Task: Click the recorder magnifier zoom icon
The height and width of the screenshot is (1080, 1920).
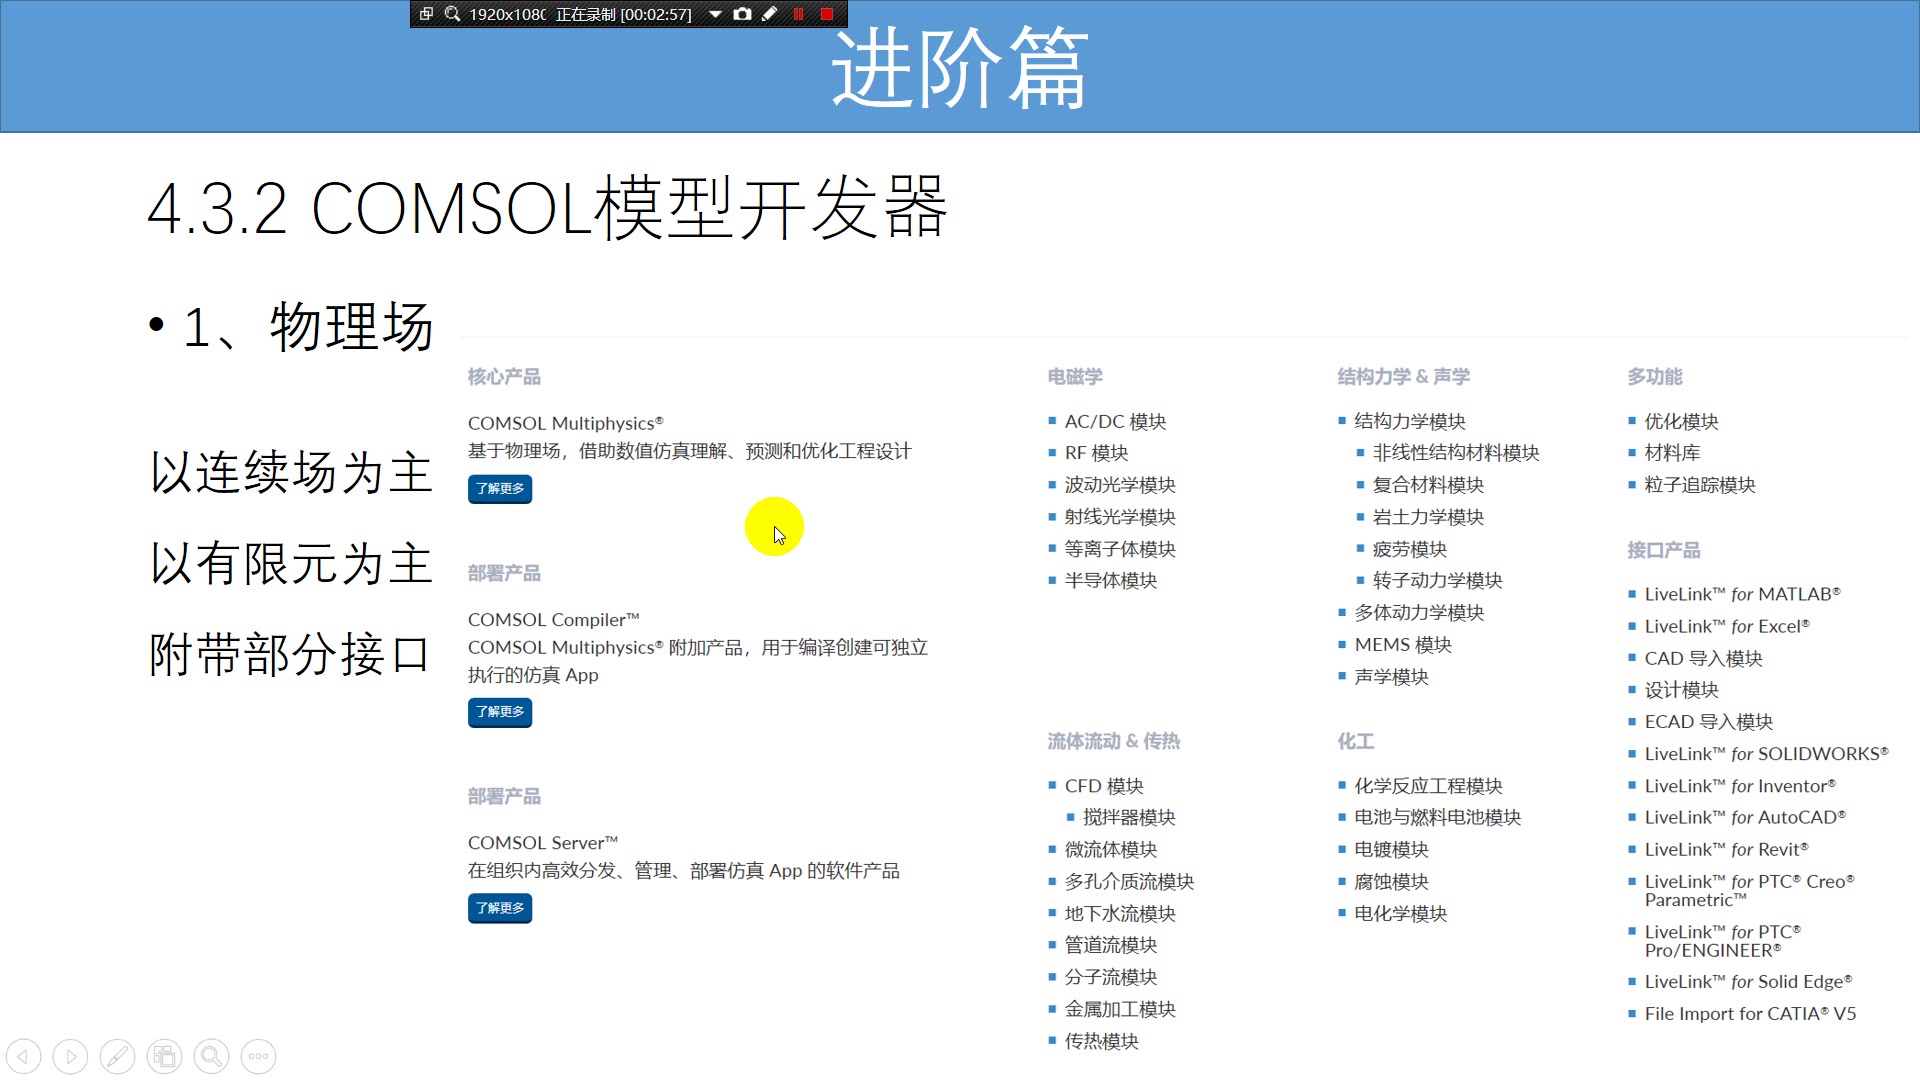Action: [452, 14]
